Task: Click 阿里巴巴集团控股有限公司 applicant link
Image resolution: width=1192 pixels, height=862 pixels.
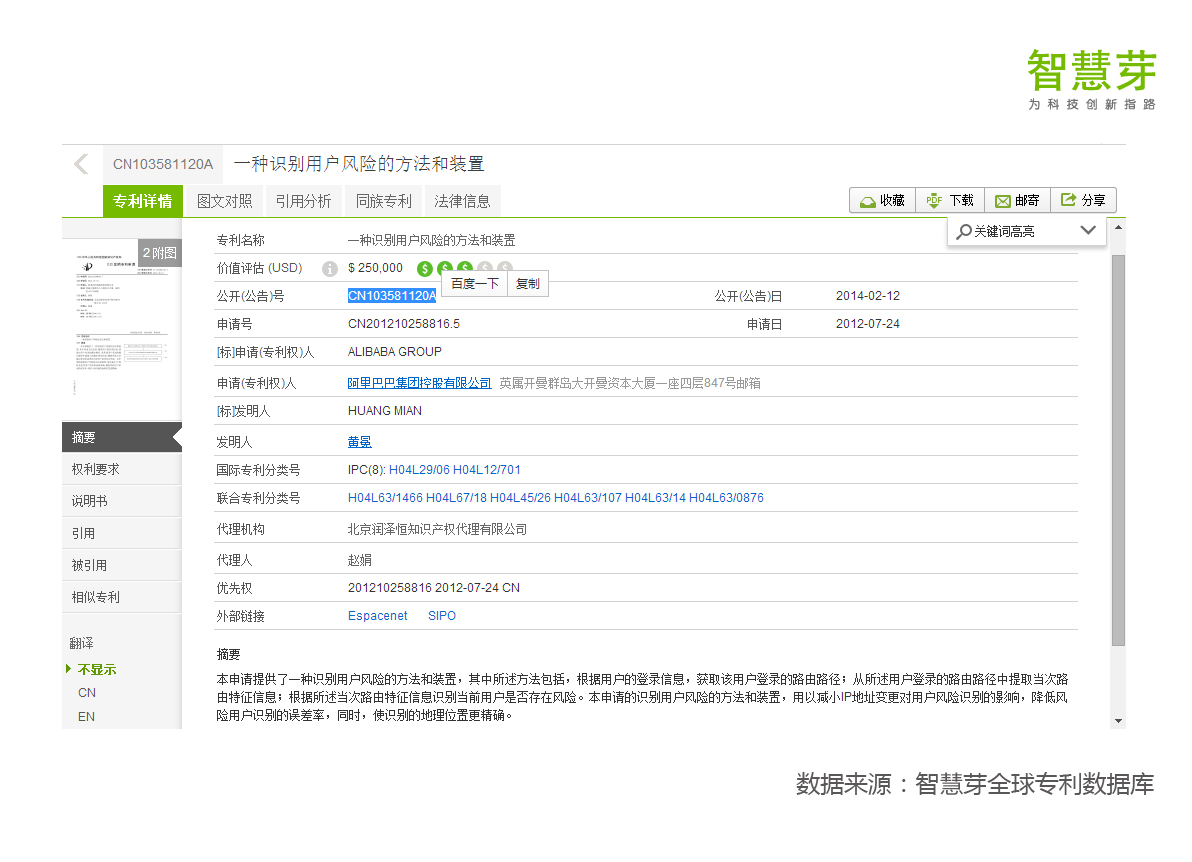Action: (x=419, y=383)
